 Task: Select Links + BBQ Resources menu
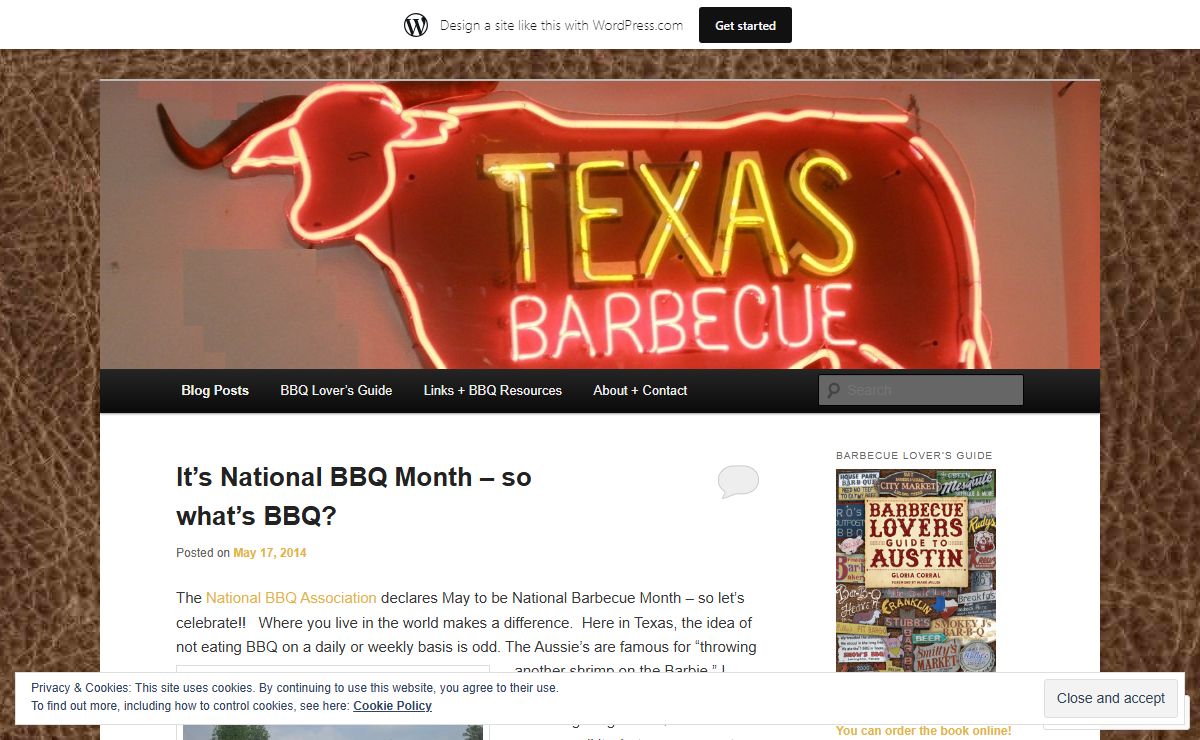[x=492, y=390]
